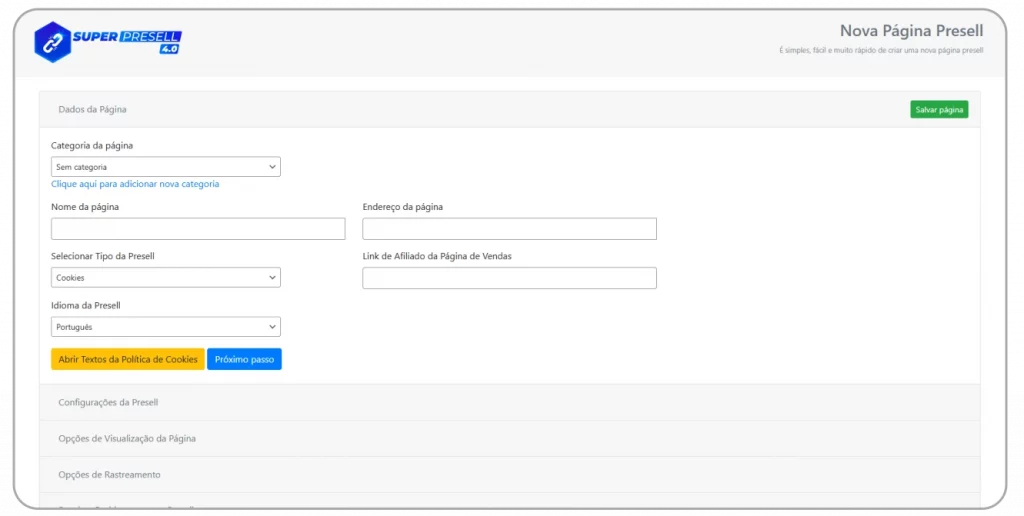The image size is (1024, 516).
Task: Expand the Opções de Rastreamento section
Action: point(109,474)
